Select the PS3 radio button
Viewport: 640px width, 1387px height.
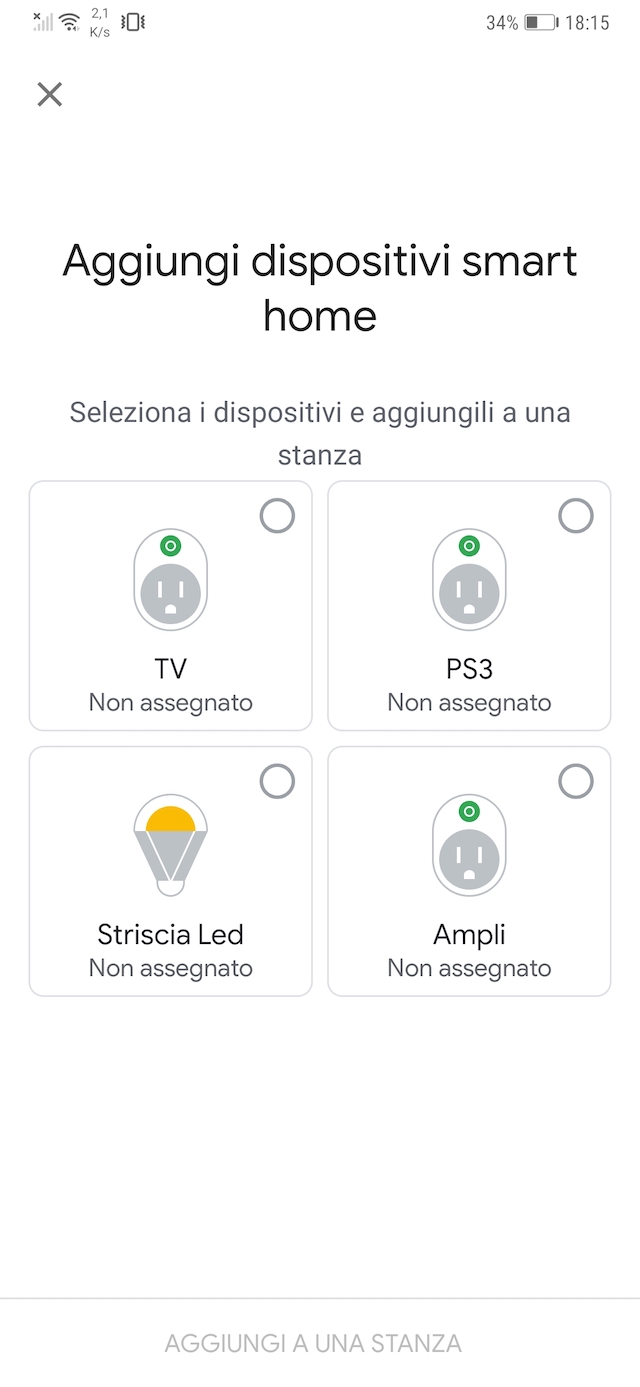(x=575, y=516)
